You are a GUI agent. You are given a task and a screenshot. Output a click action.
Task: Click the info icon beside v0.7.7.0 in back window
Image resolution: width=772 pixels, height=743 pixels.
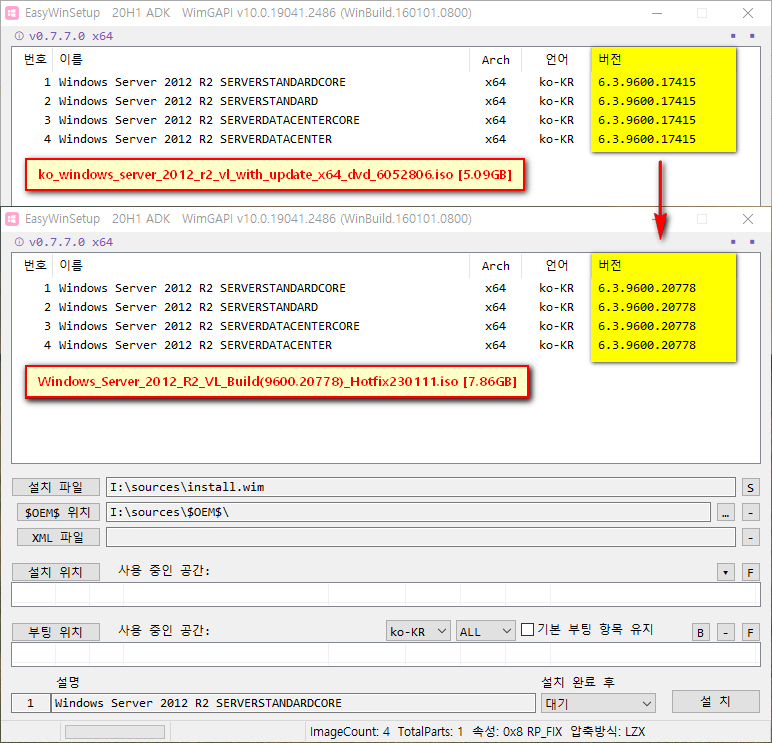point(19,36)
